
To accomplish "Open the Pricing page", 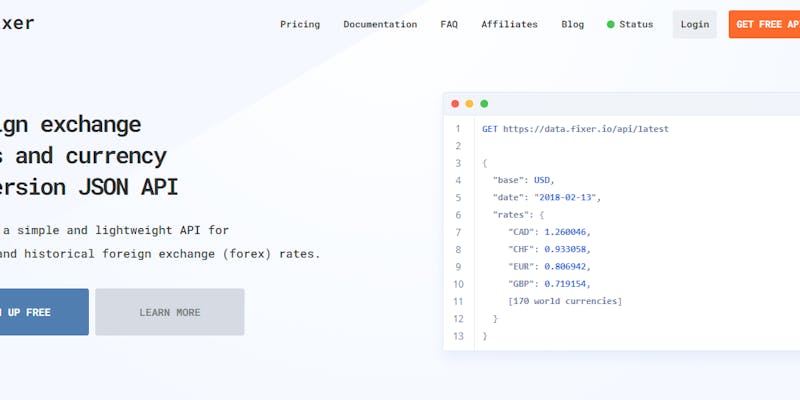I will (300, 24).
